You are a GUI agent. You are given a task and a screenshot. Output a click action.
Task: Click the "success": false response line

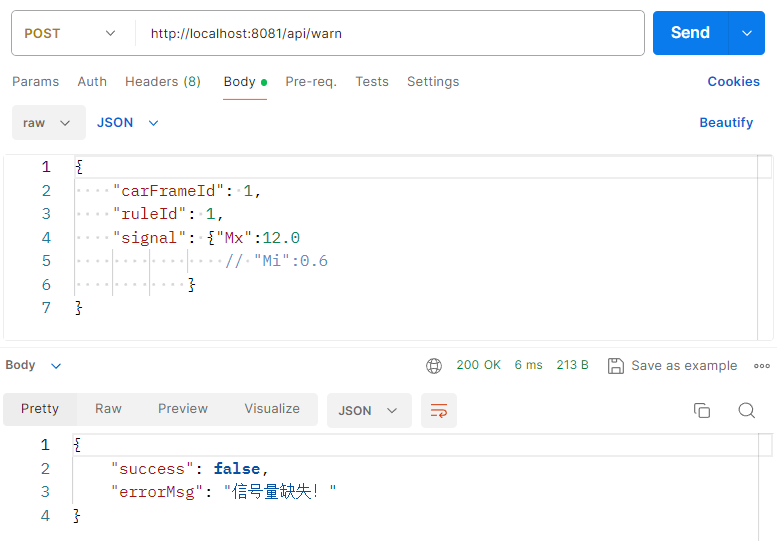pos(190,469)
